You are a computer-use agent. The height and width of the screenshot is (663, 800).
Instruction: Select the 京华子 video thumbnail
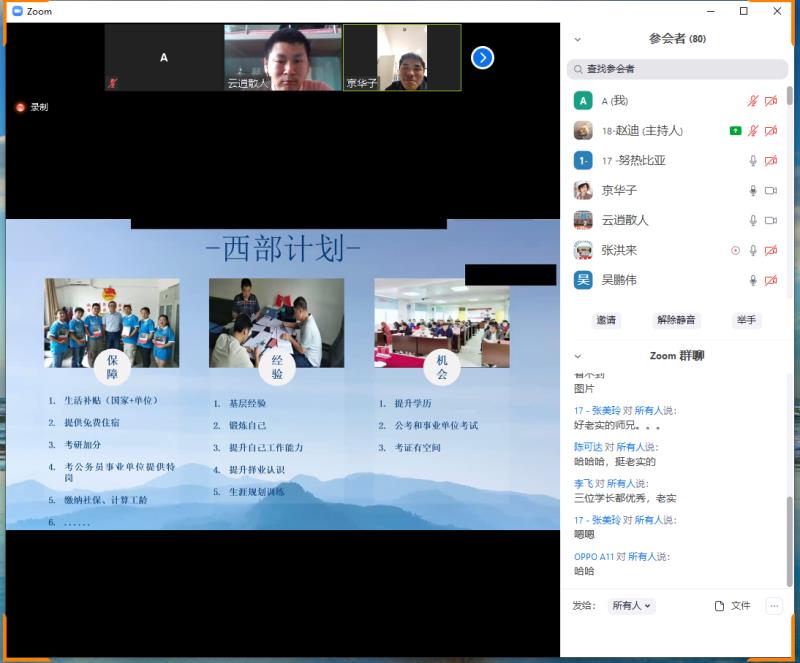tap(402, 58)
